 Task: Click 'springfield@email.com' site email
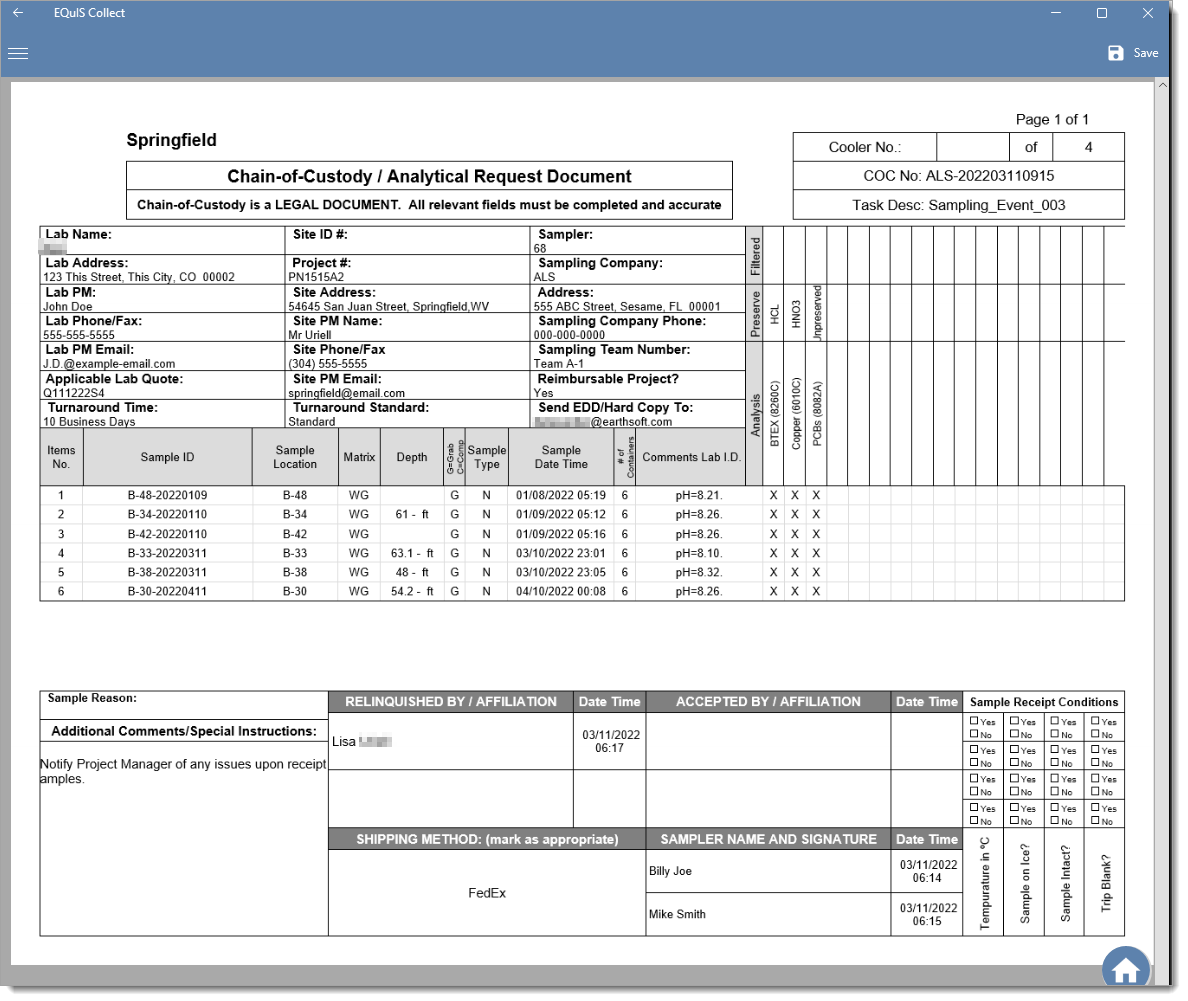coord(346,393)
